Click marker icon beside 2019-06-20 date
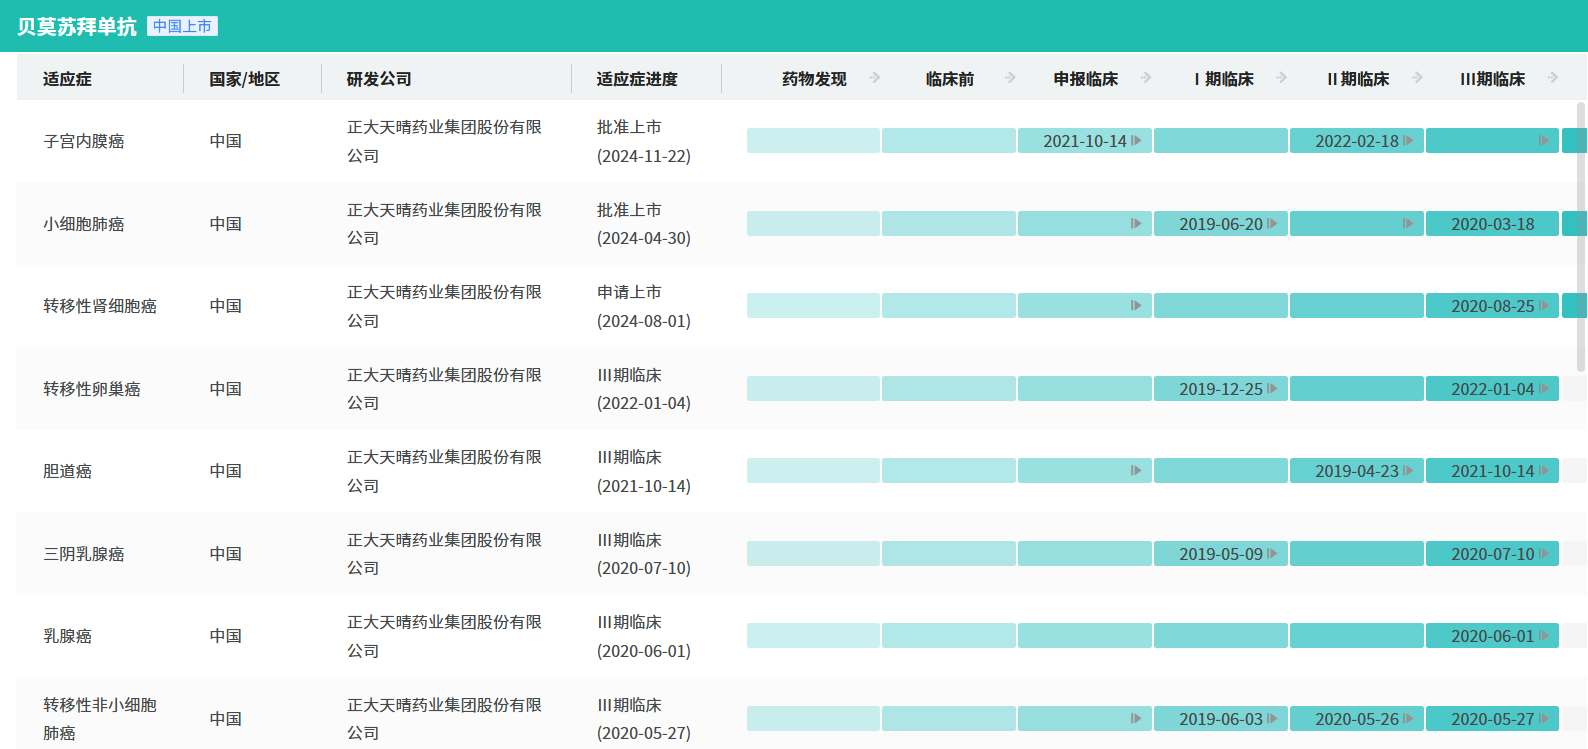The image size is (1588, 749). pyautogui.click(x=1272, y=224)
